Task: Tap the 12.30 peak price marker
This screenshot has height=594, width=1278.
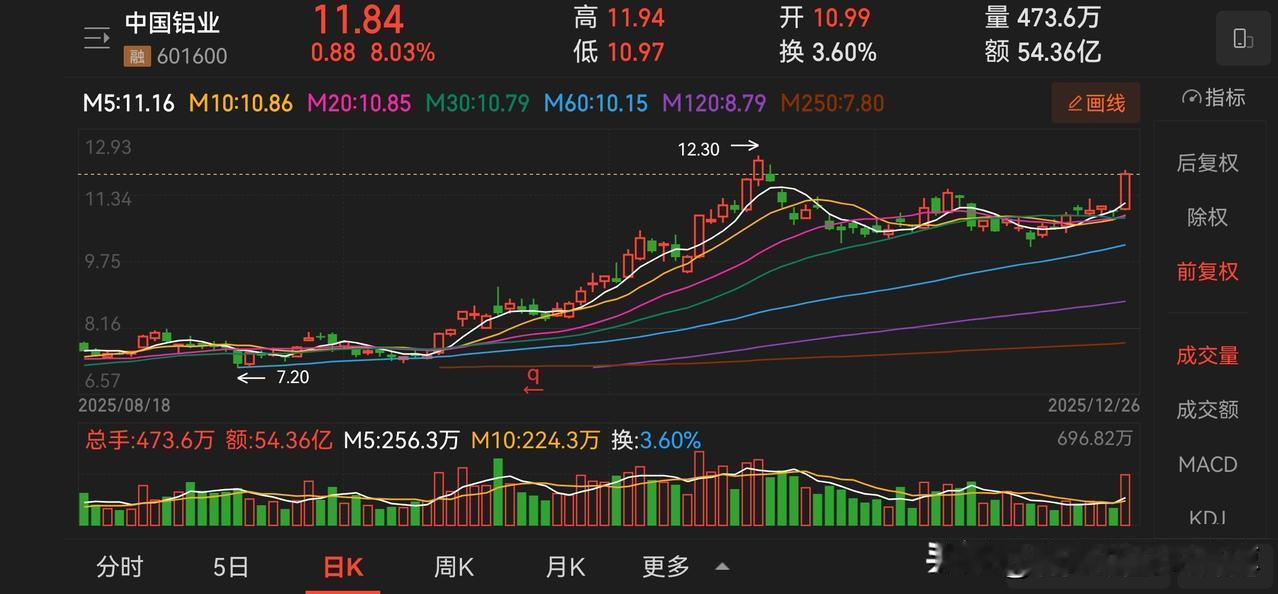Action: click(x=699, y=149)
